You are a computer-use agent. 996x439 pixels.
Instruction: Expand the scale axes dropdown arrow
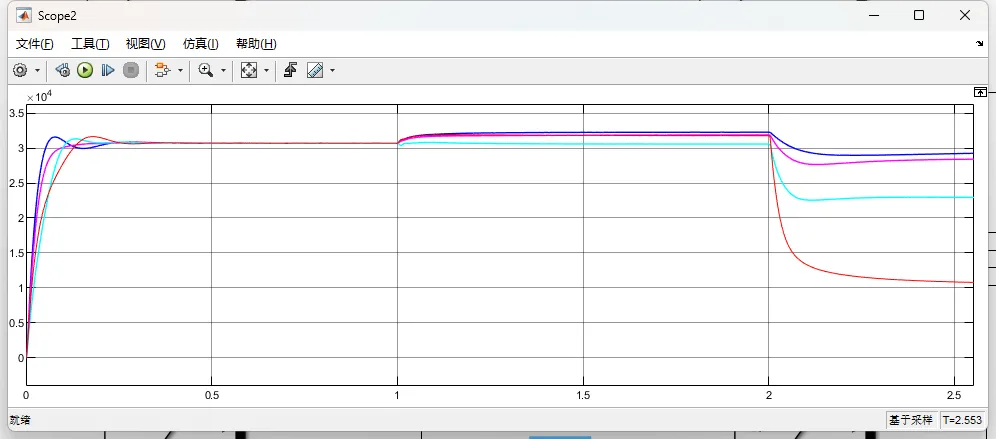coord(266,70)
